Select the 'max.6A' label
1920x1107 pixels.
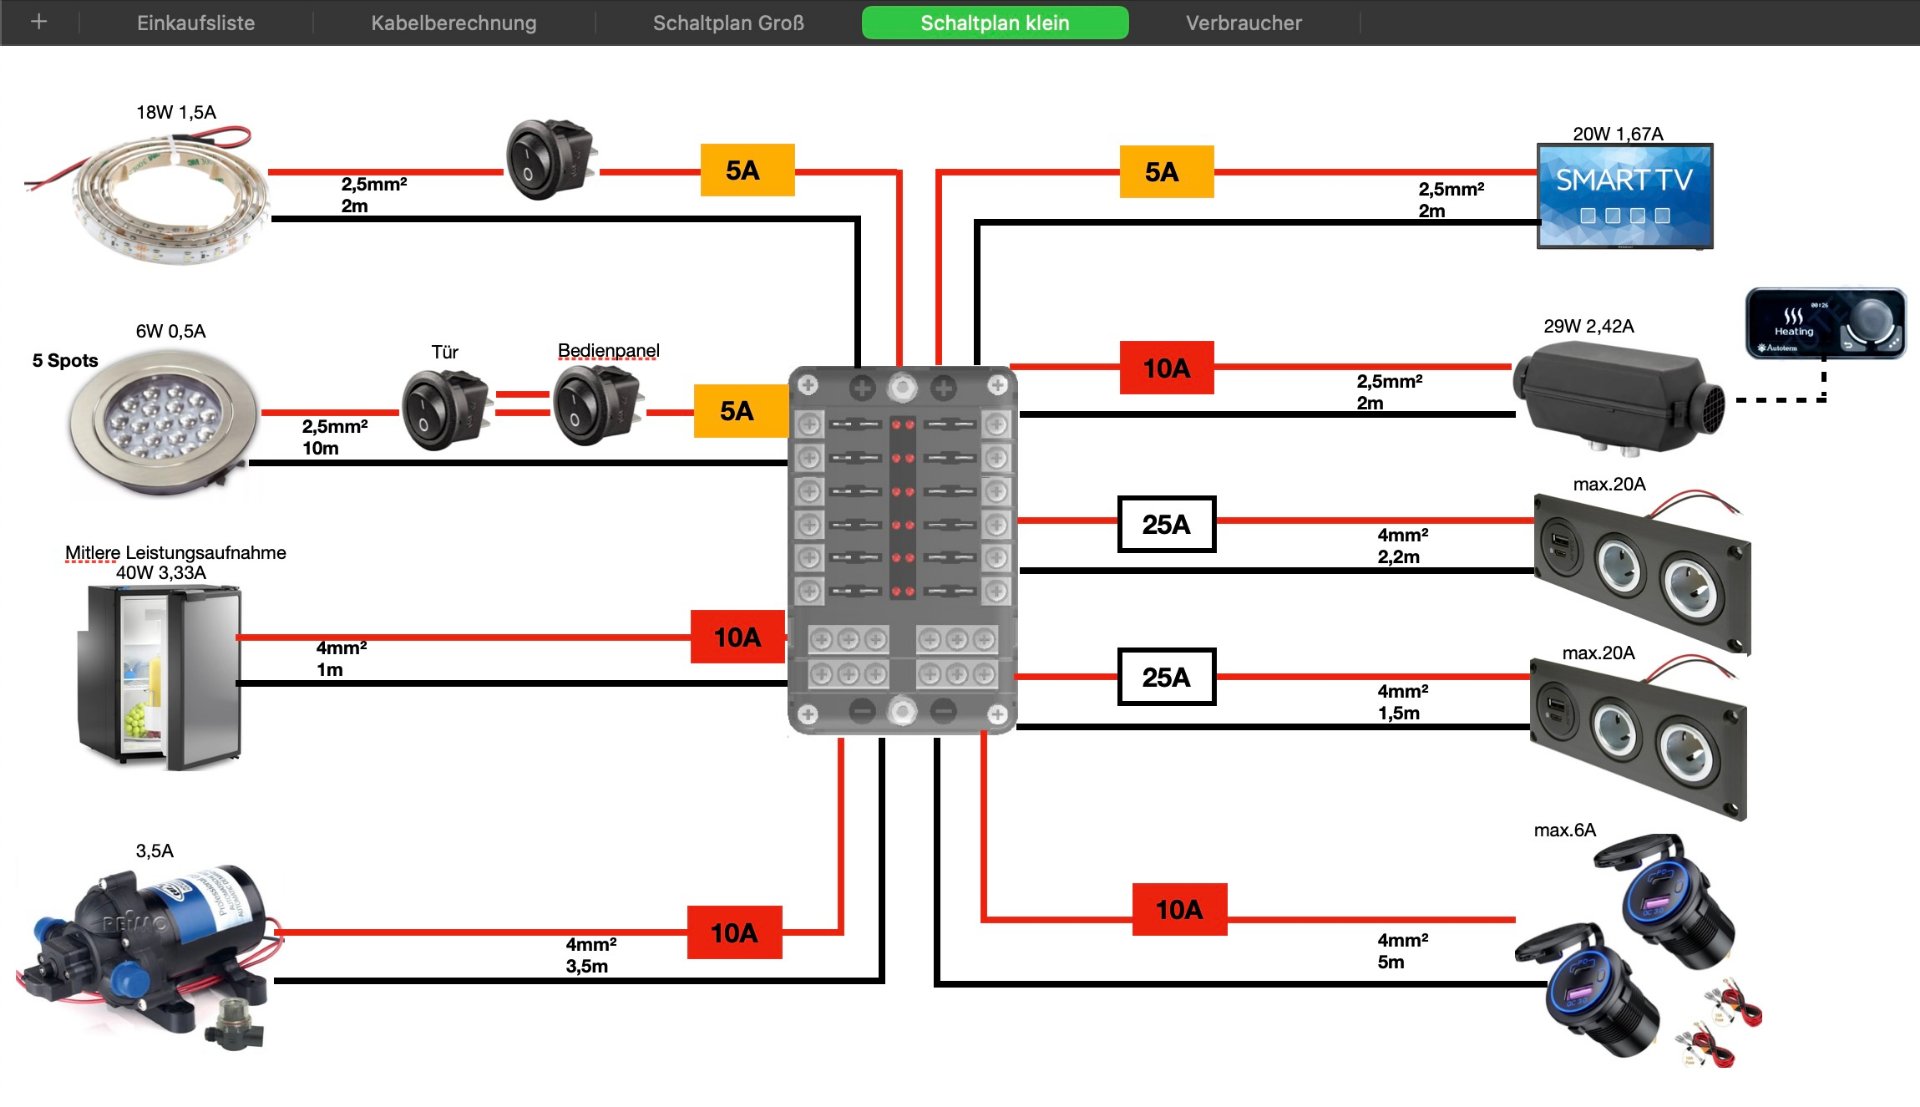point(1565,830)
